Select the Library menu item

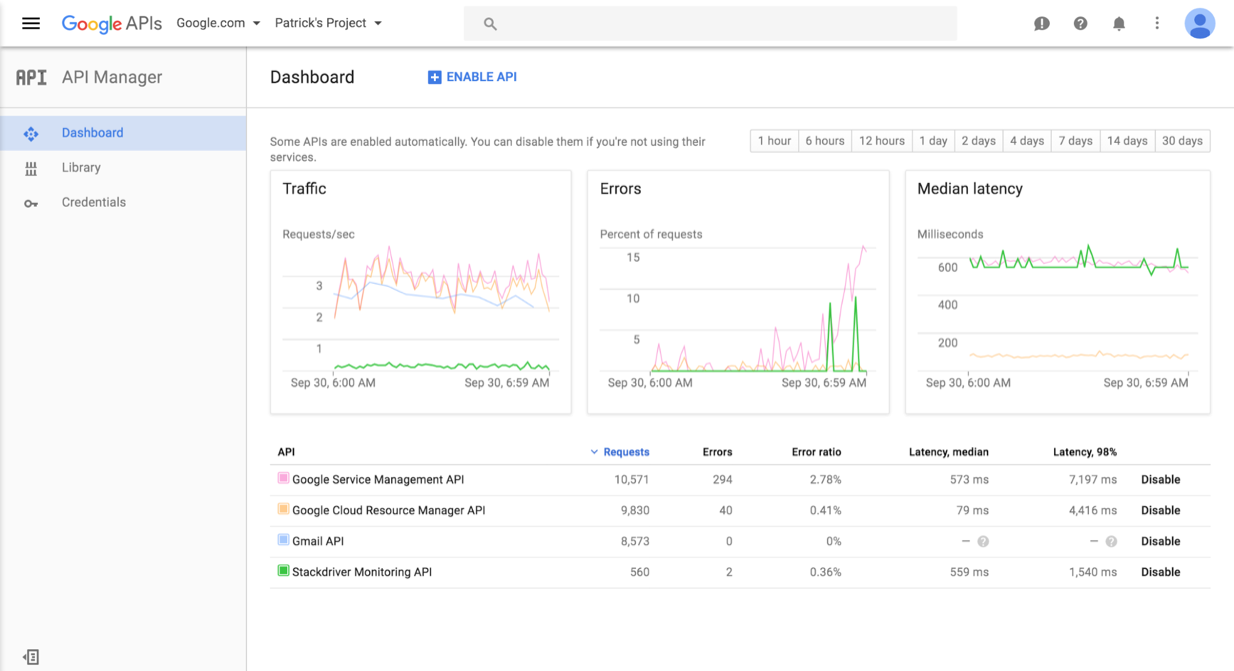(x=123, y=168)
